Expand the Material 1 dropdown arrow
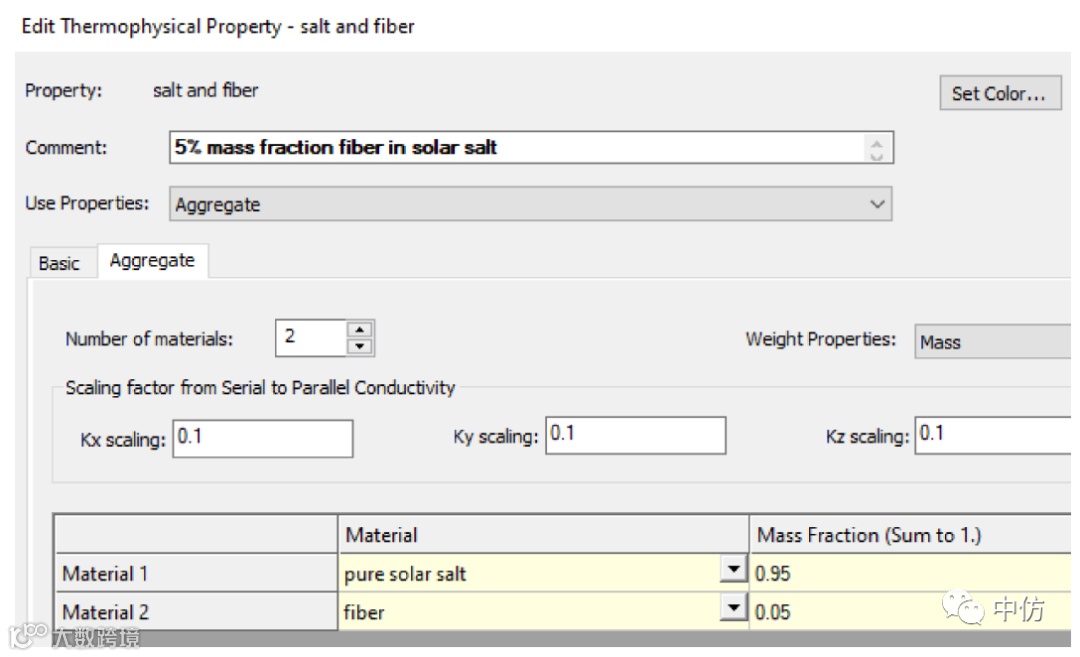1080x657 pixels. click(x=735, y=572)
